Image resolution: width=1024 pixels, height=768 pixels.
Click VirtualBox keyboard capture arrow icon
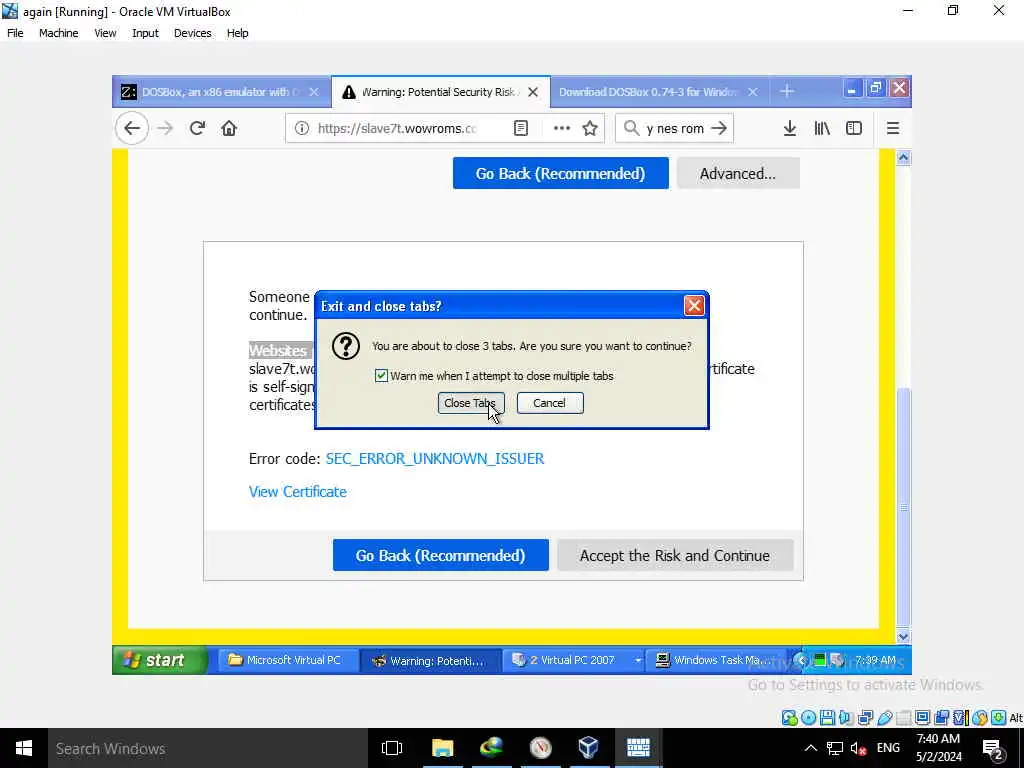coord(998,718)
